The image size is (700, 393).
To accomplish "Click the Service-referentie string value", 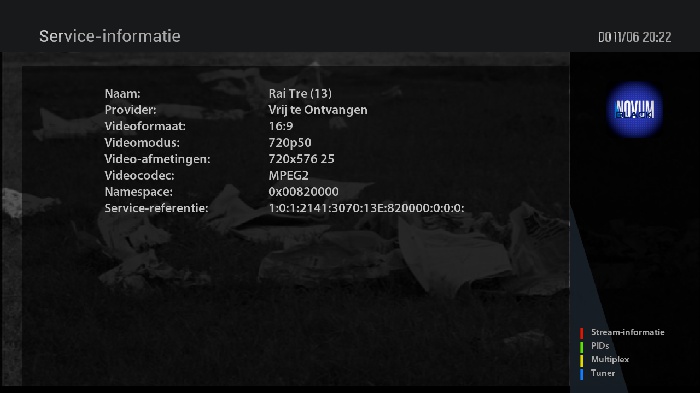I will click(367, 208).
